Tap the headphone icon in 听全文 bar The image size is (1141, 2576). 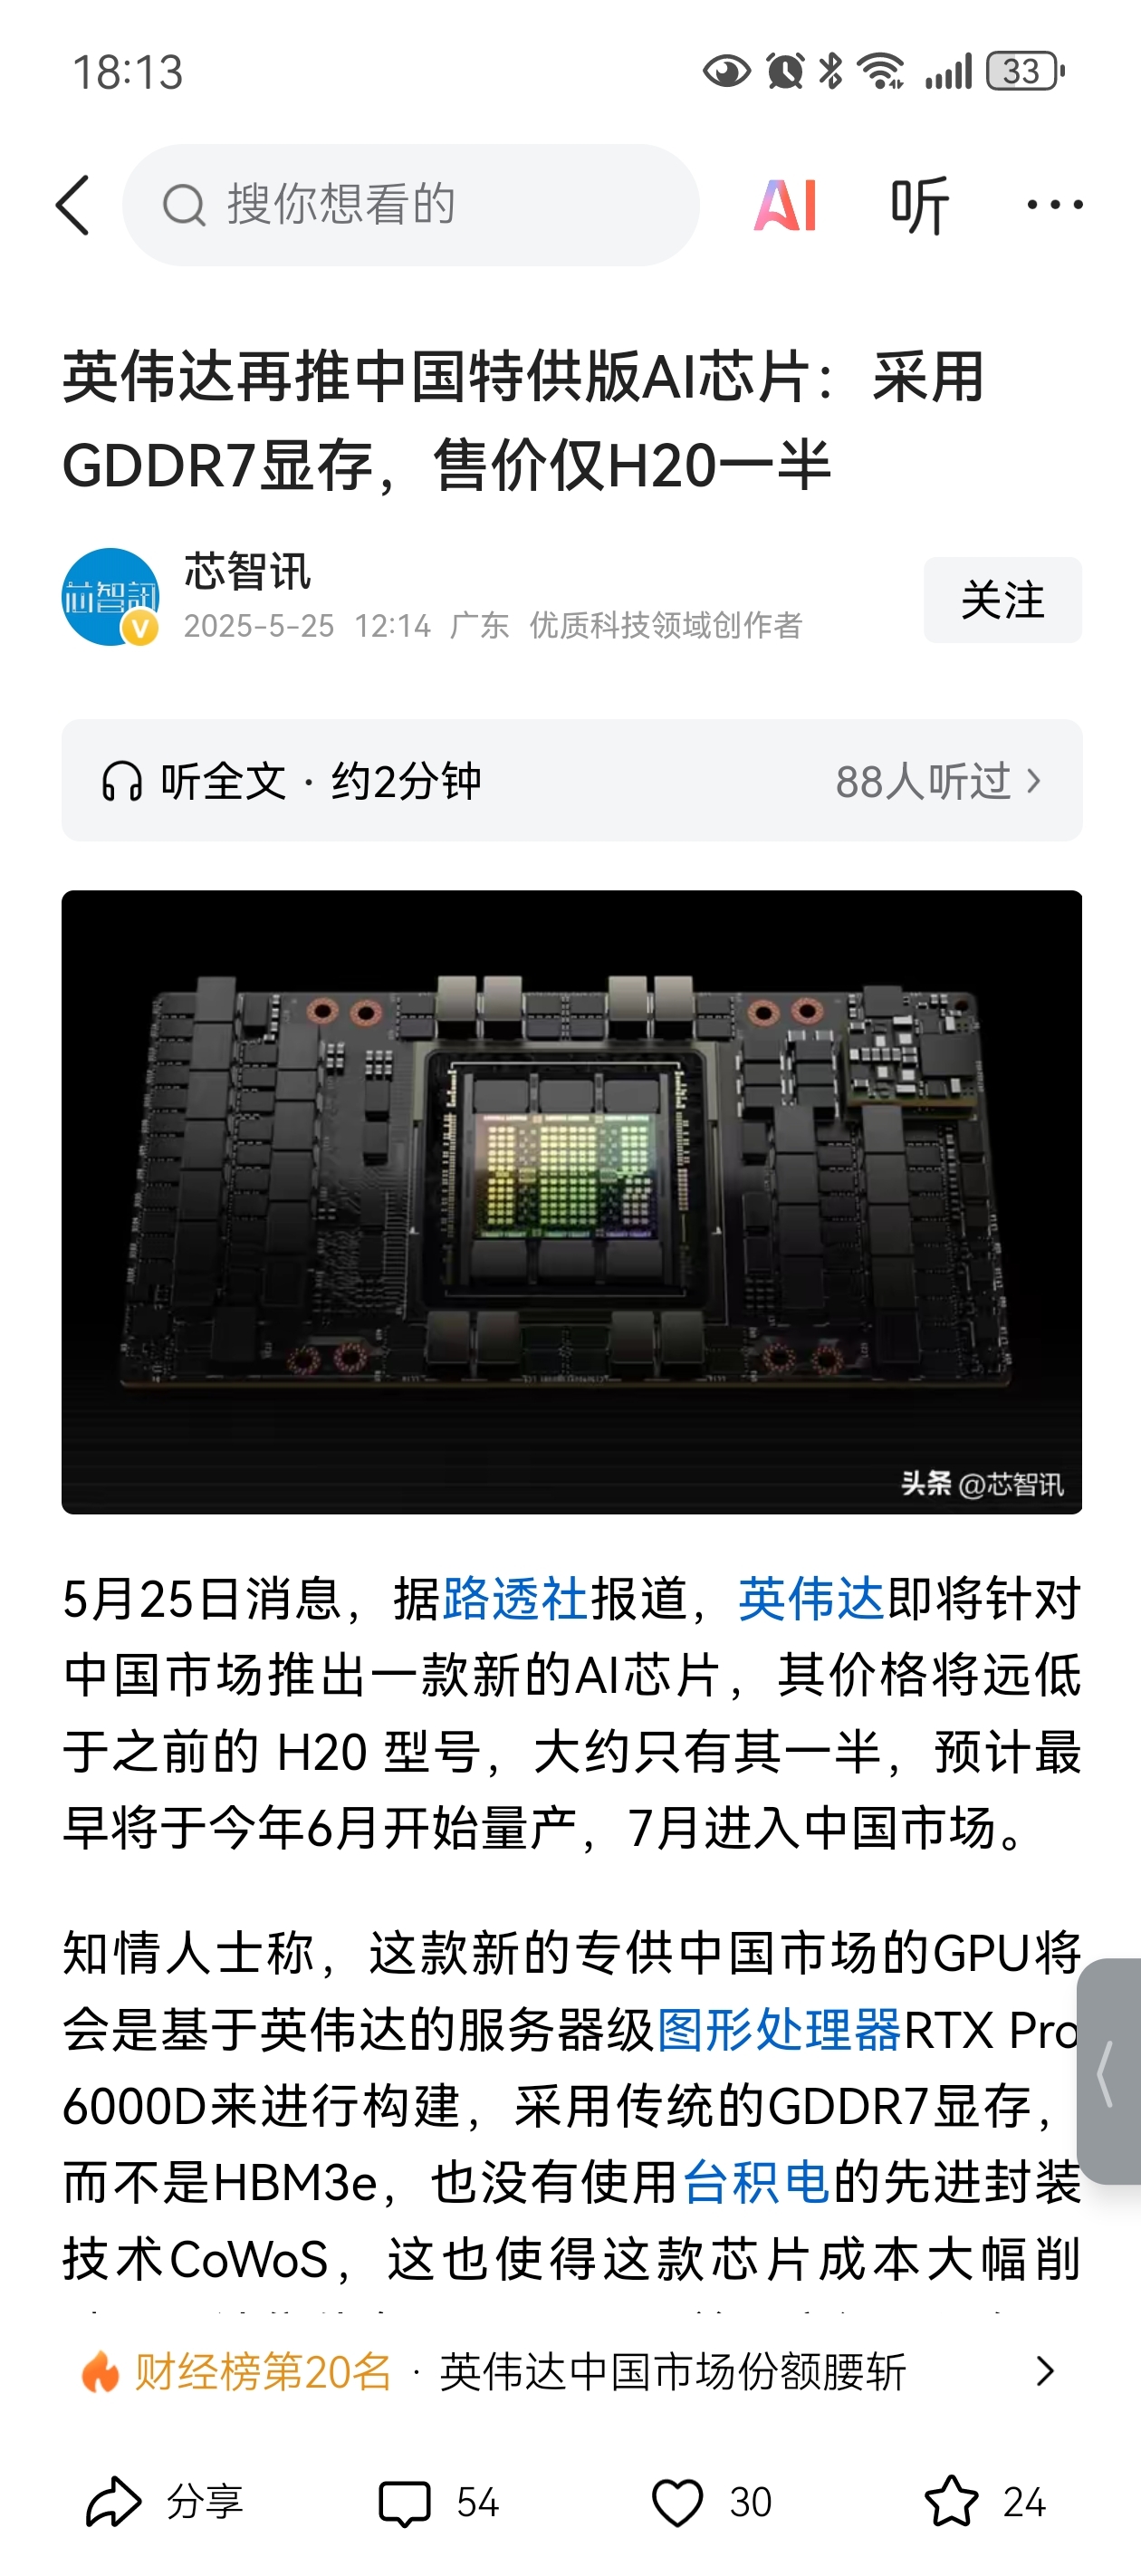(122, 781)
